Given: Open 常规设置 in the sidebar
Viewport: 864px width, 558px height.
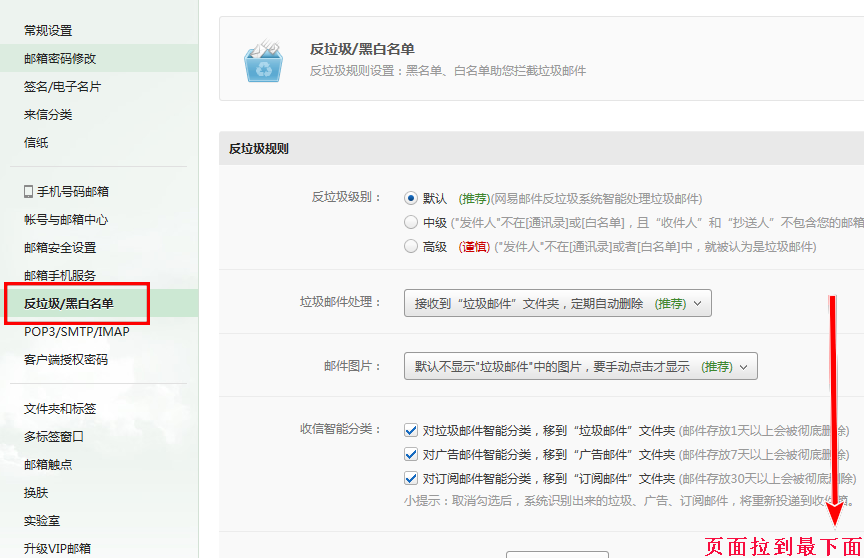Looking at the screenshot, I should click(48, 31).
